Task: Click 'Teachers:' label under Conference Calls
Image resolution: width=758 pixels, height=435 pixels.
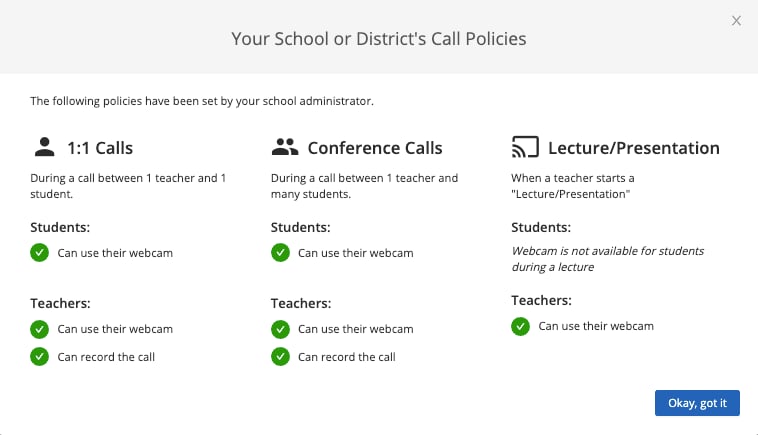Action: (x=301, y=303)
